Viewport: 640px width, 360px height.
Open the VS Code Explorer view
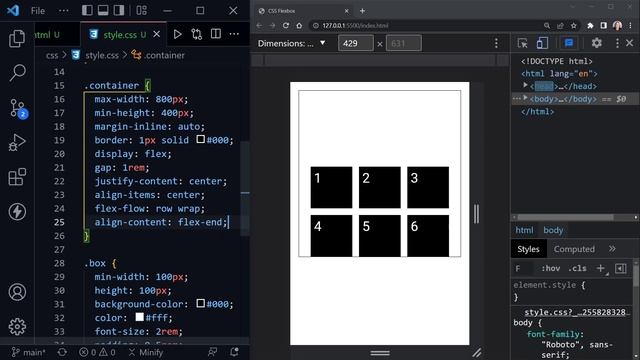point(17,38)
